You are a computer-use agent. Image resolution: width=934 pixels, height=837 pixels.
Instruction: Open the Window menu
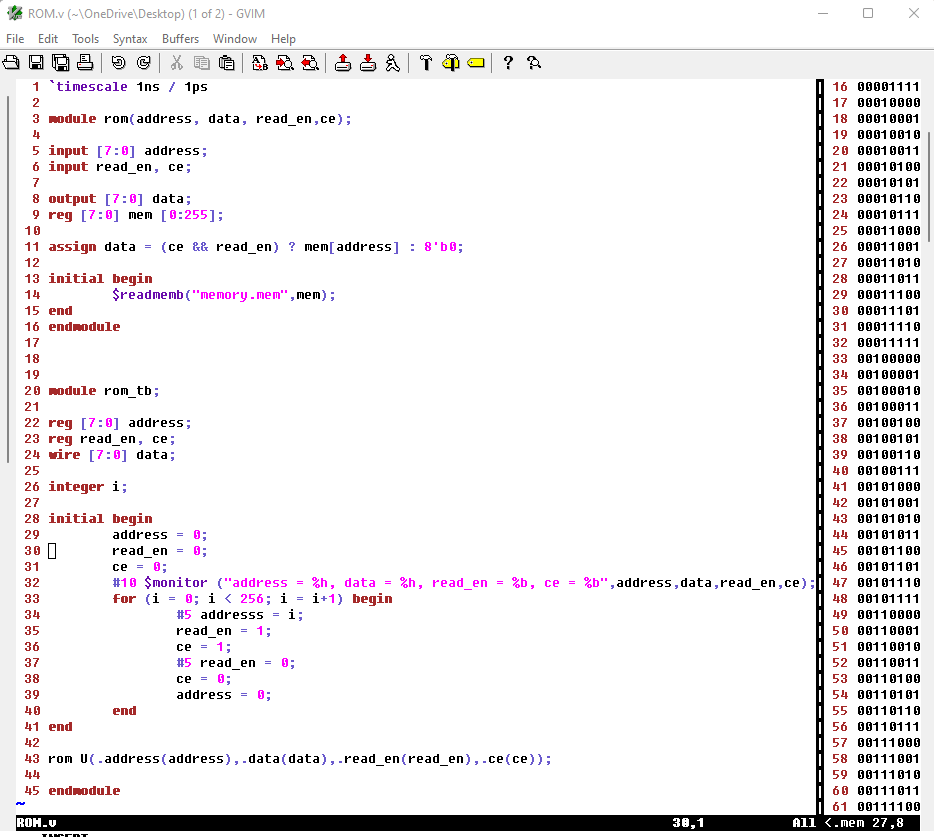tap(235, 39)
